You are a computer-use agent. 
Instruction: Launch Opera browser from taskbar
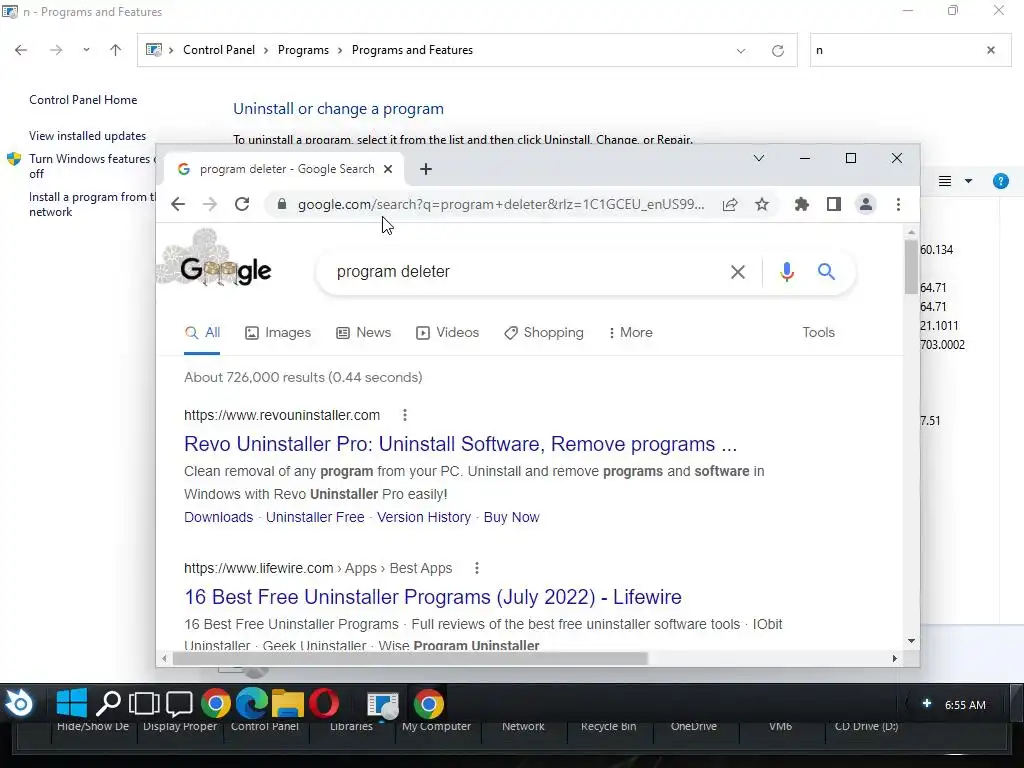point(324,703)
